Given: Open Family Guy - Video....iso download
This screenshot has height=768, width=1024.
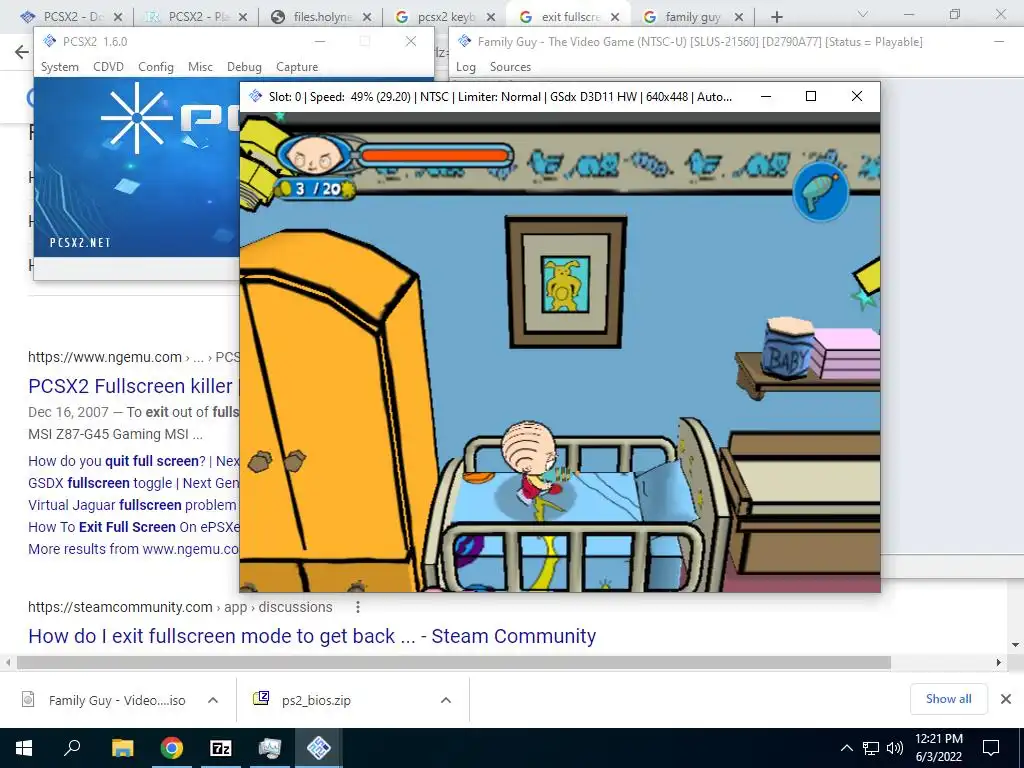Looking at the screenshot, I should click(x=104, y=700).
